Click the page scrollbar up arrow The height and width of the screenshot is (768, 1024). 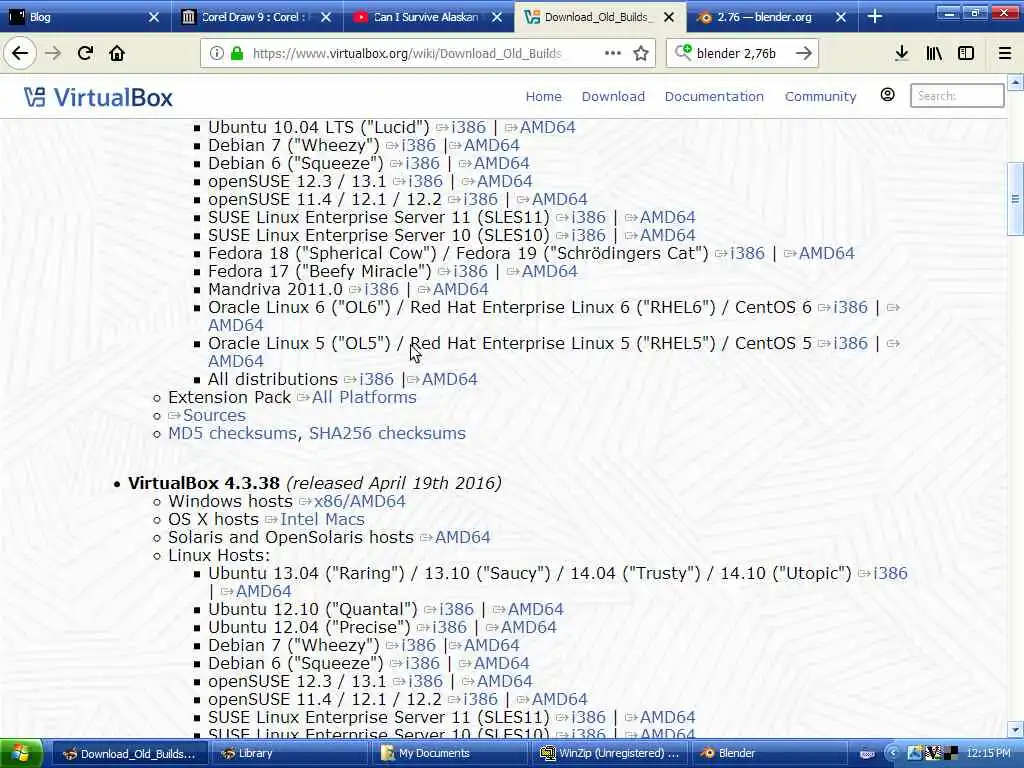pyautogui.click(x=1016, y=83)
